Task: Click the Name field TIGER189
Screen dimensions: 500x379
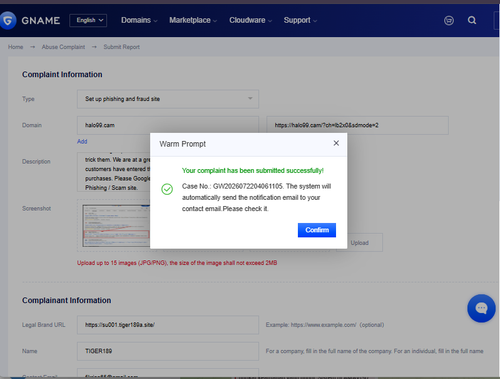Action: coord(168,351)
